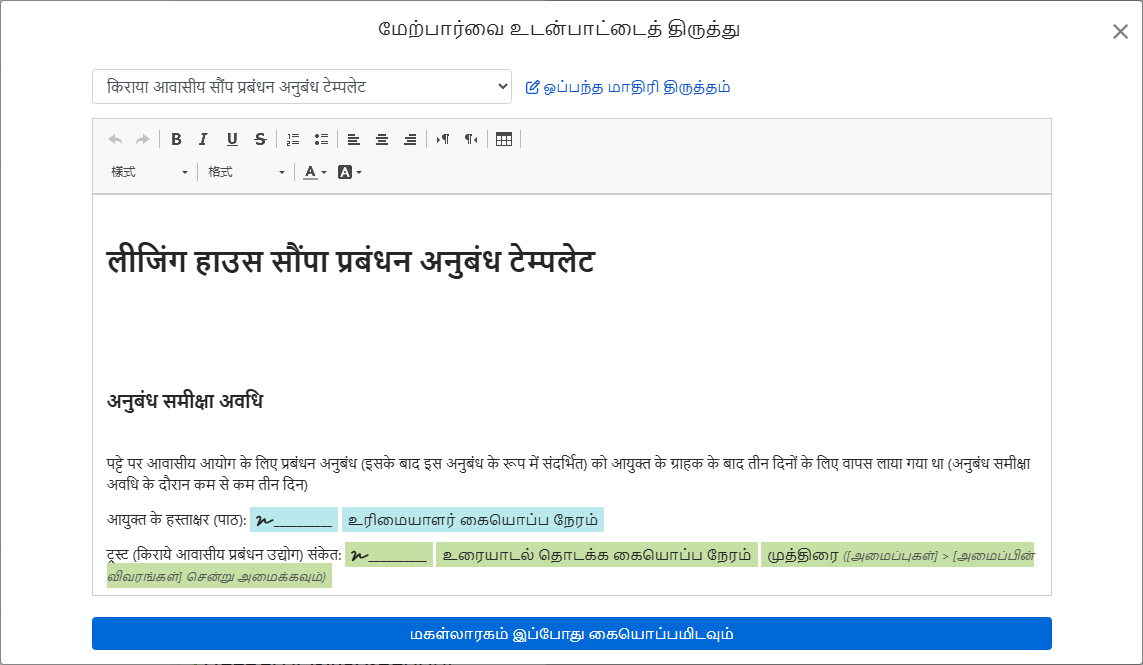Toggle italic formatting

pyautogui.click(x=203, y=139)
